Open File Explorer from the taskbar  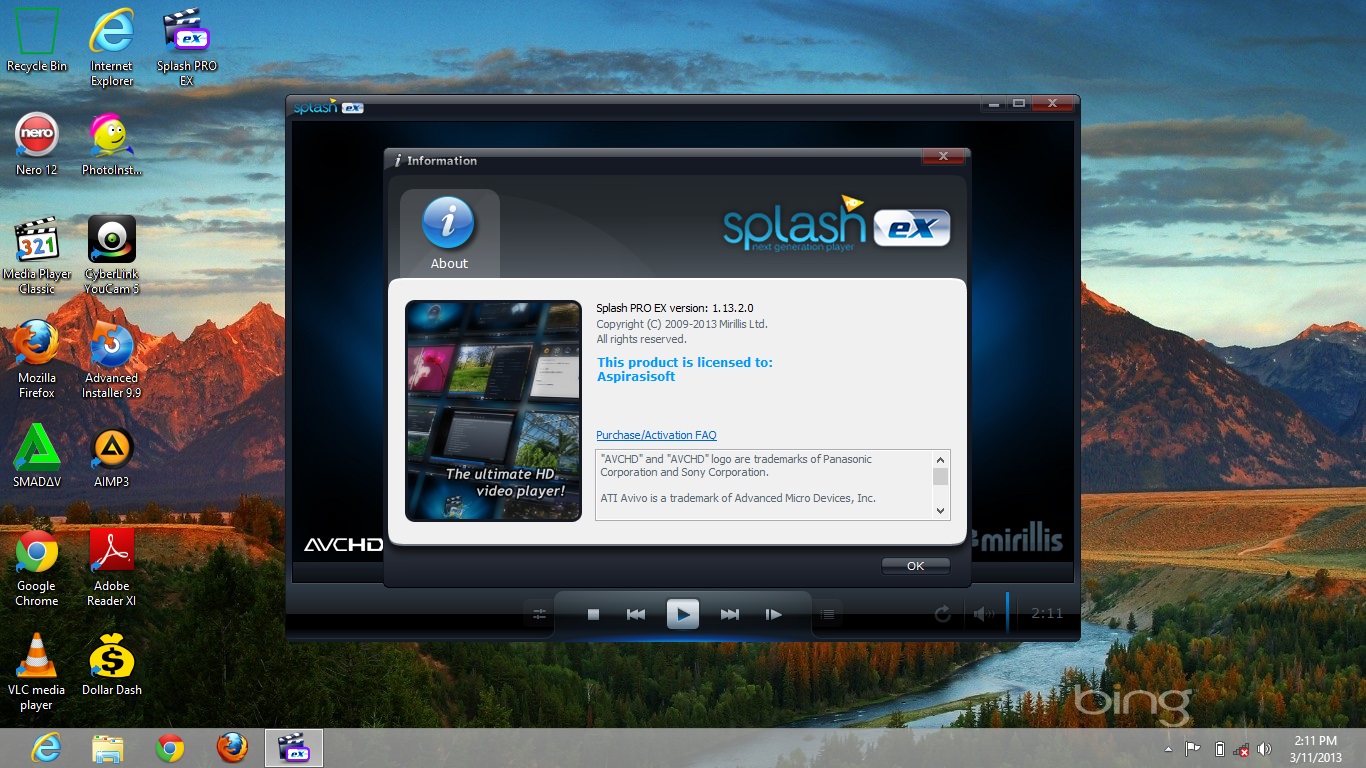108,748
